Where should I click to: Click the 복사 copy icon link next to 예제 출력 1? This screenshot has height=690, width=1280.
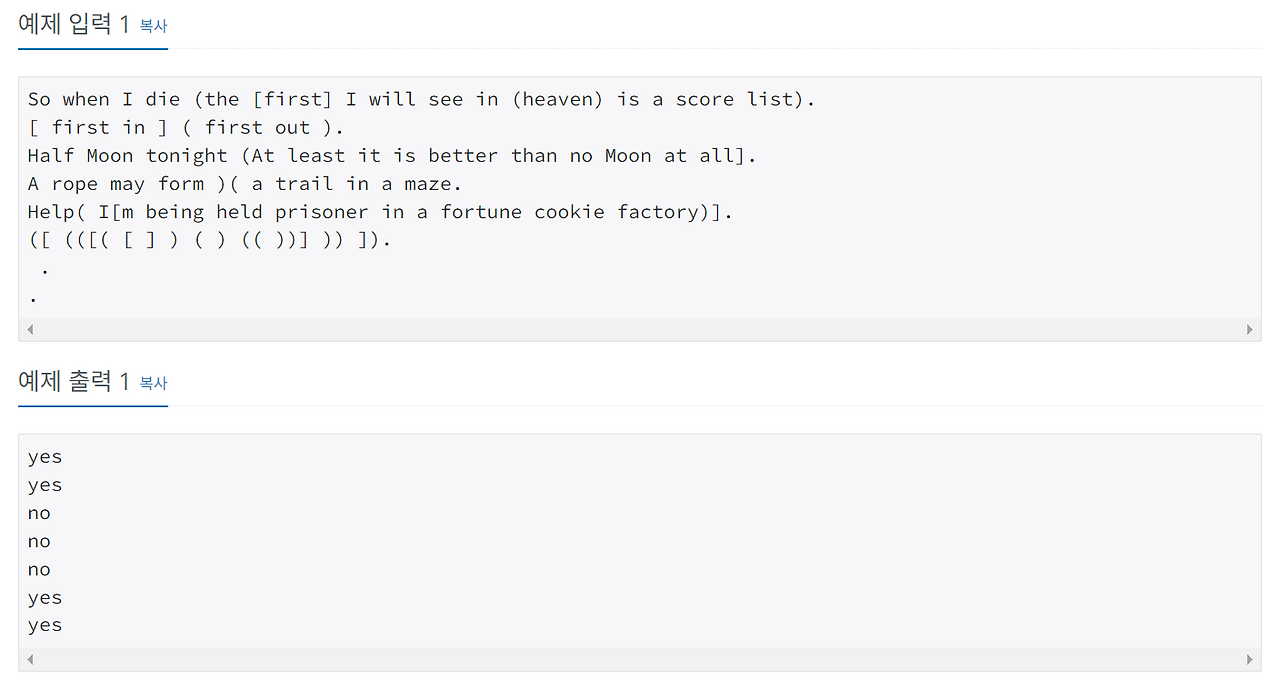point(153,383)
